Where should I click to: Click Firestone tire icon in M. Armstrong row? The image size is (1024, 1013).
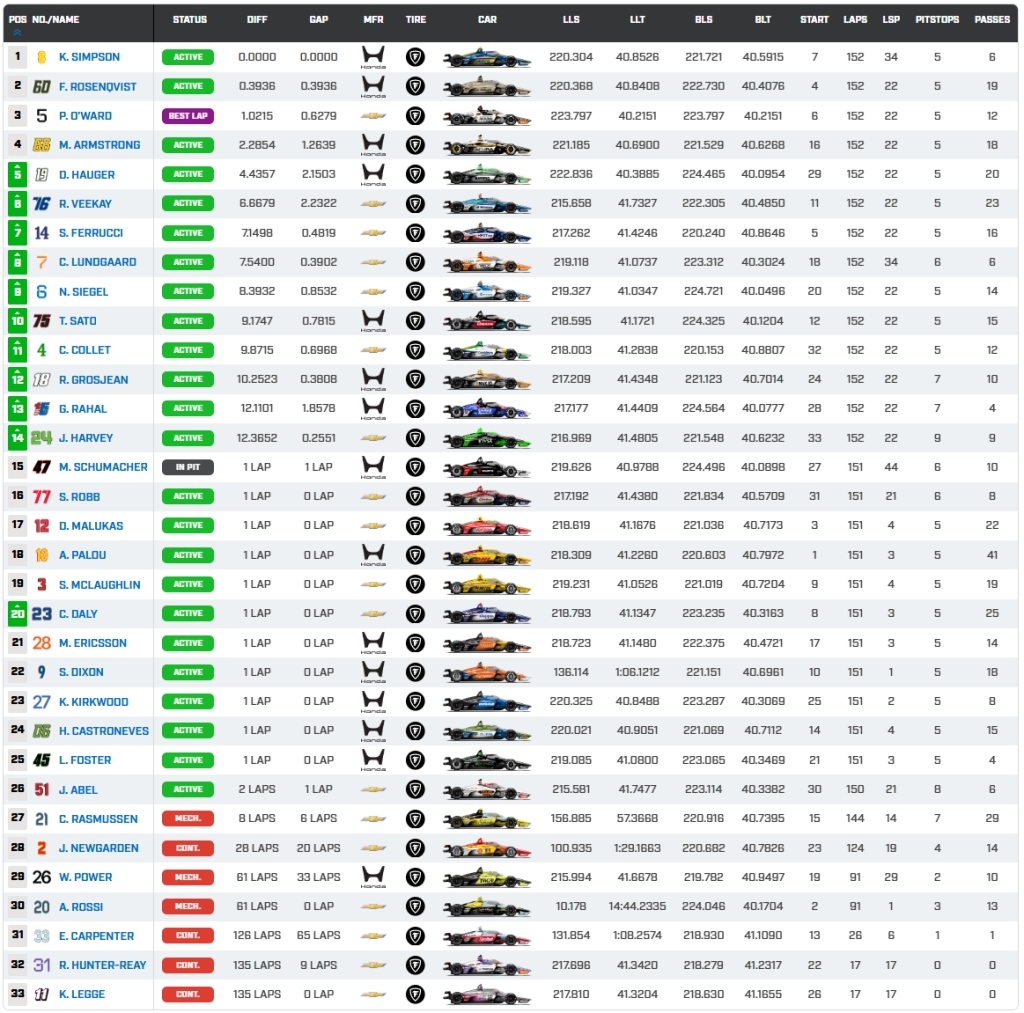point(415,145)
